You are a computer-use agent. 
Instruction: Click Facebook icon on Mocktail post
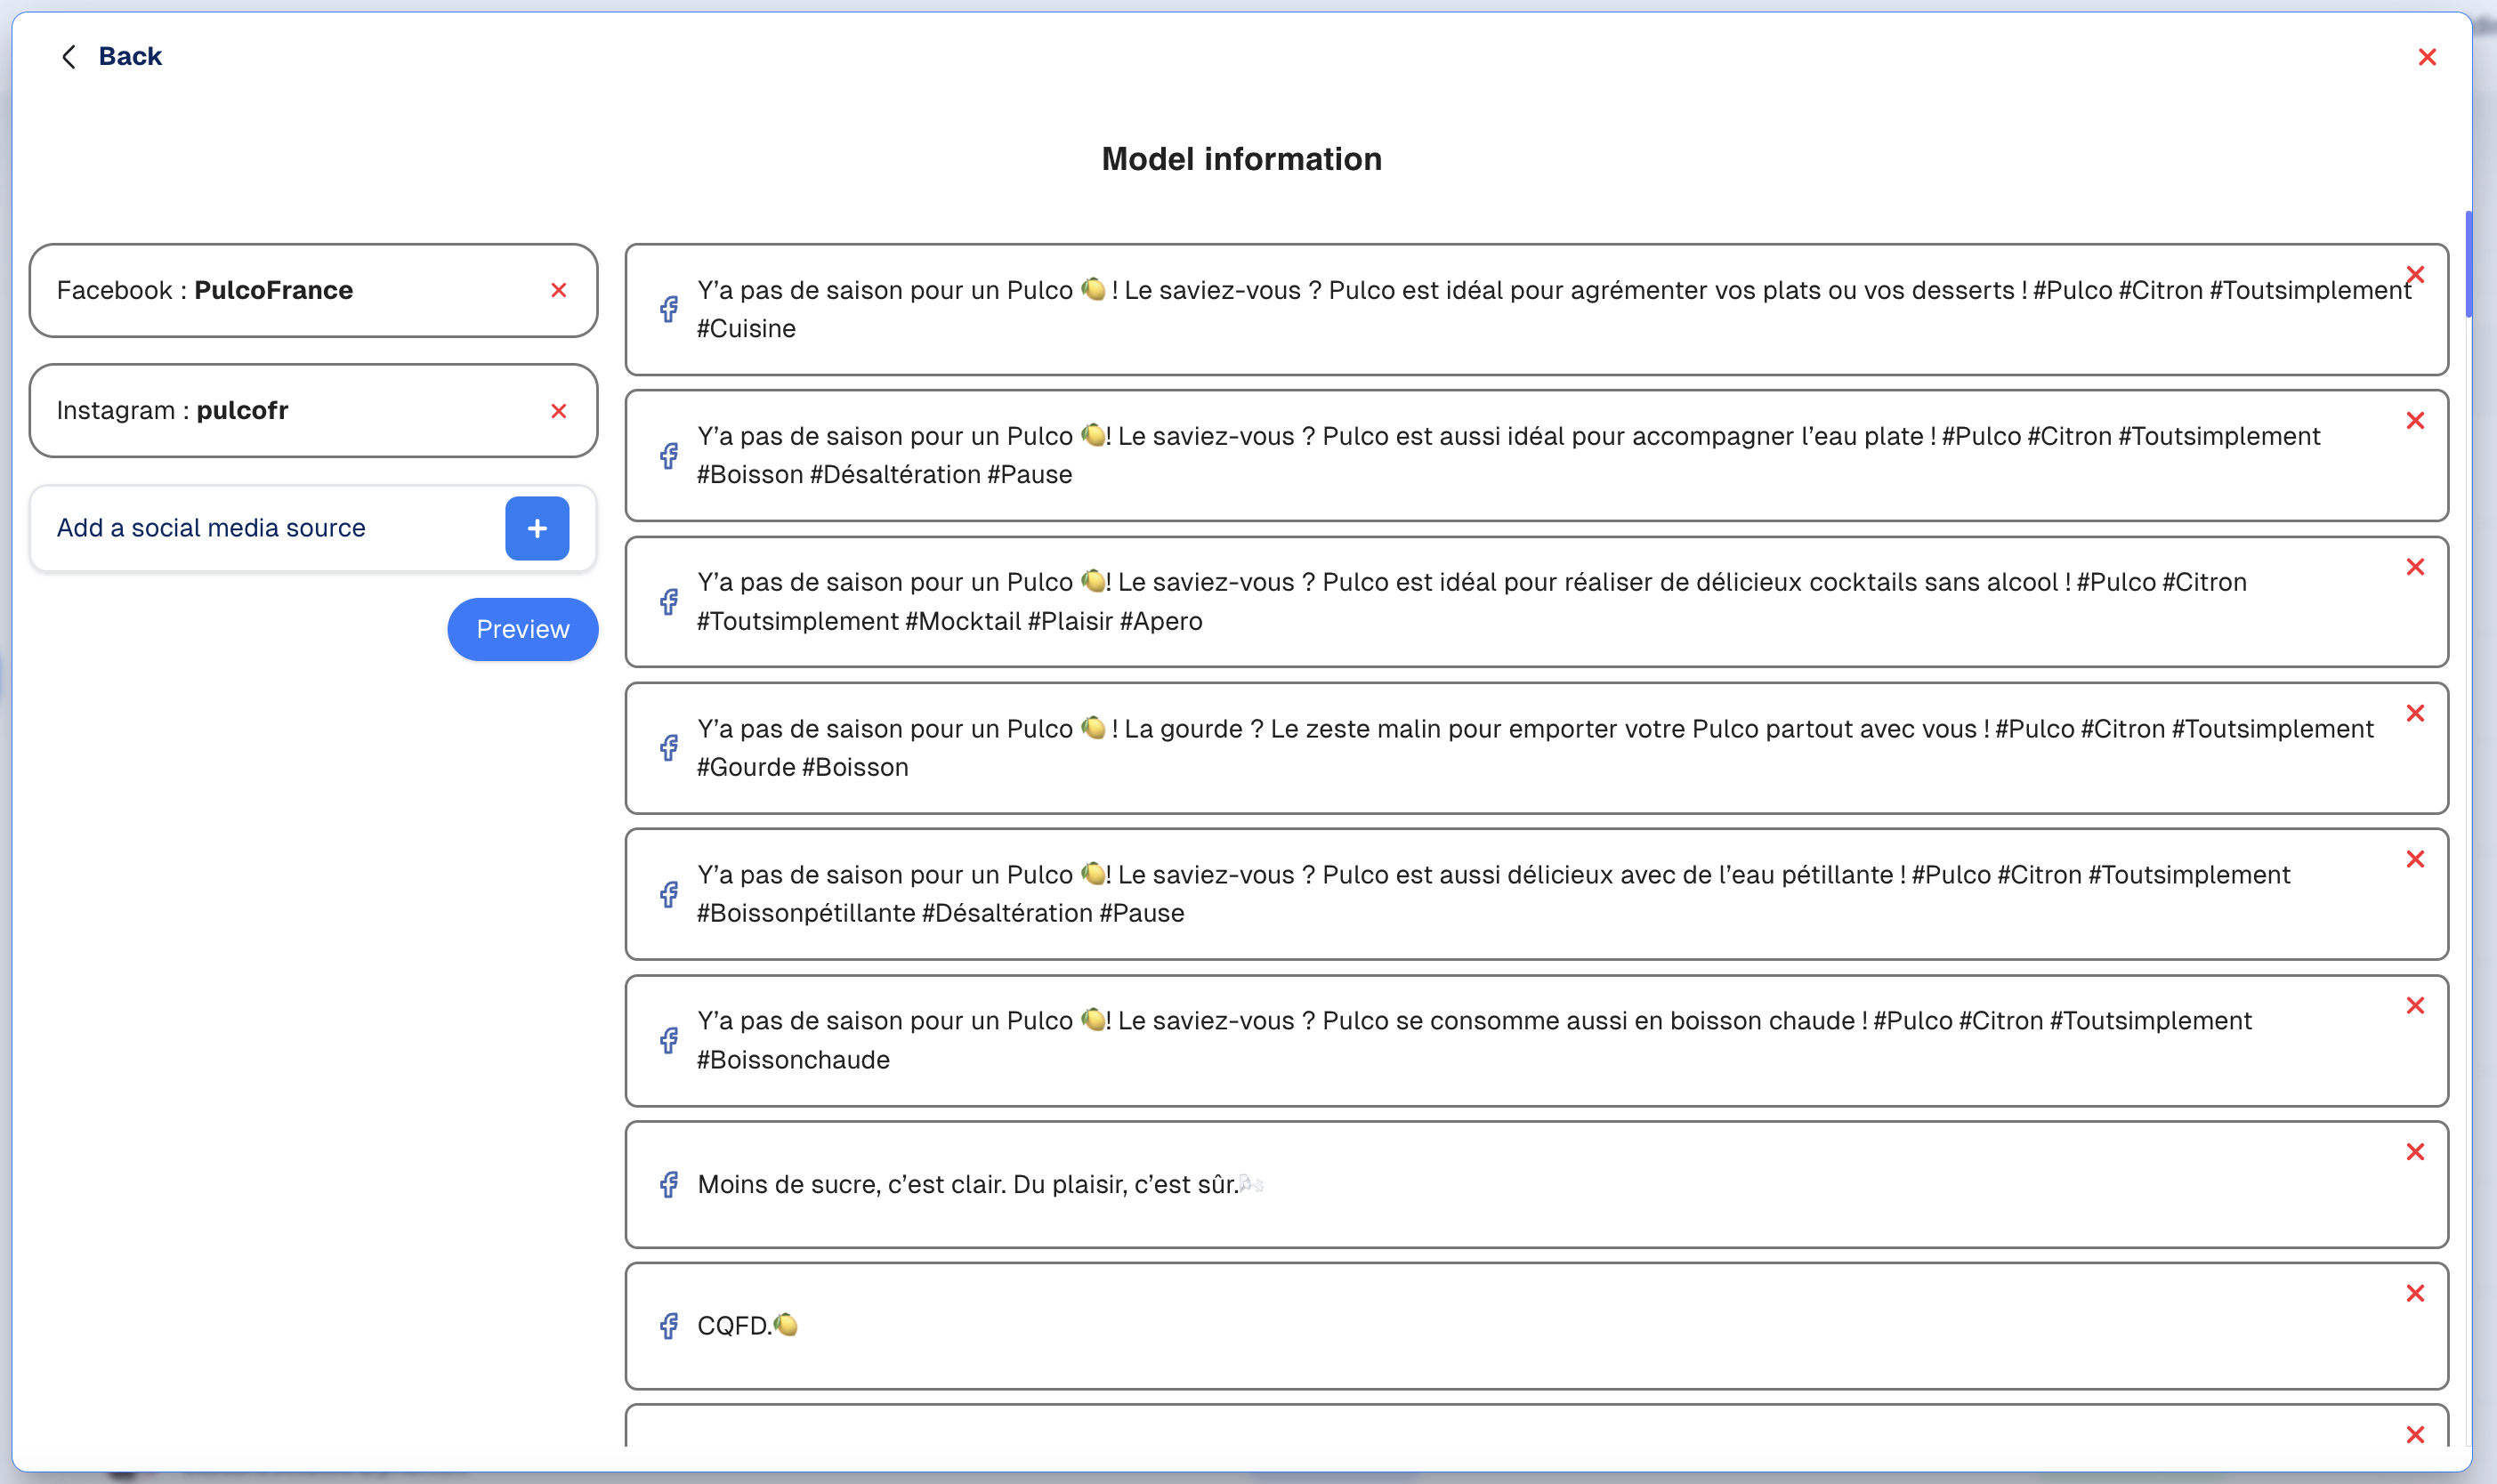point(669,602)
